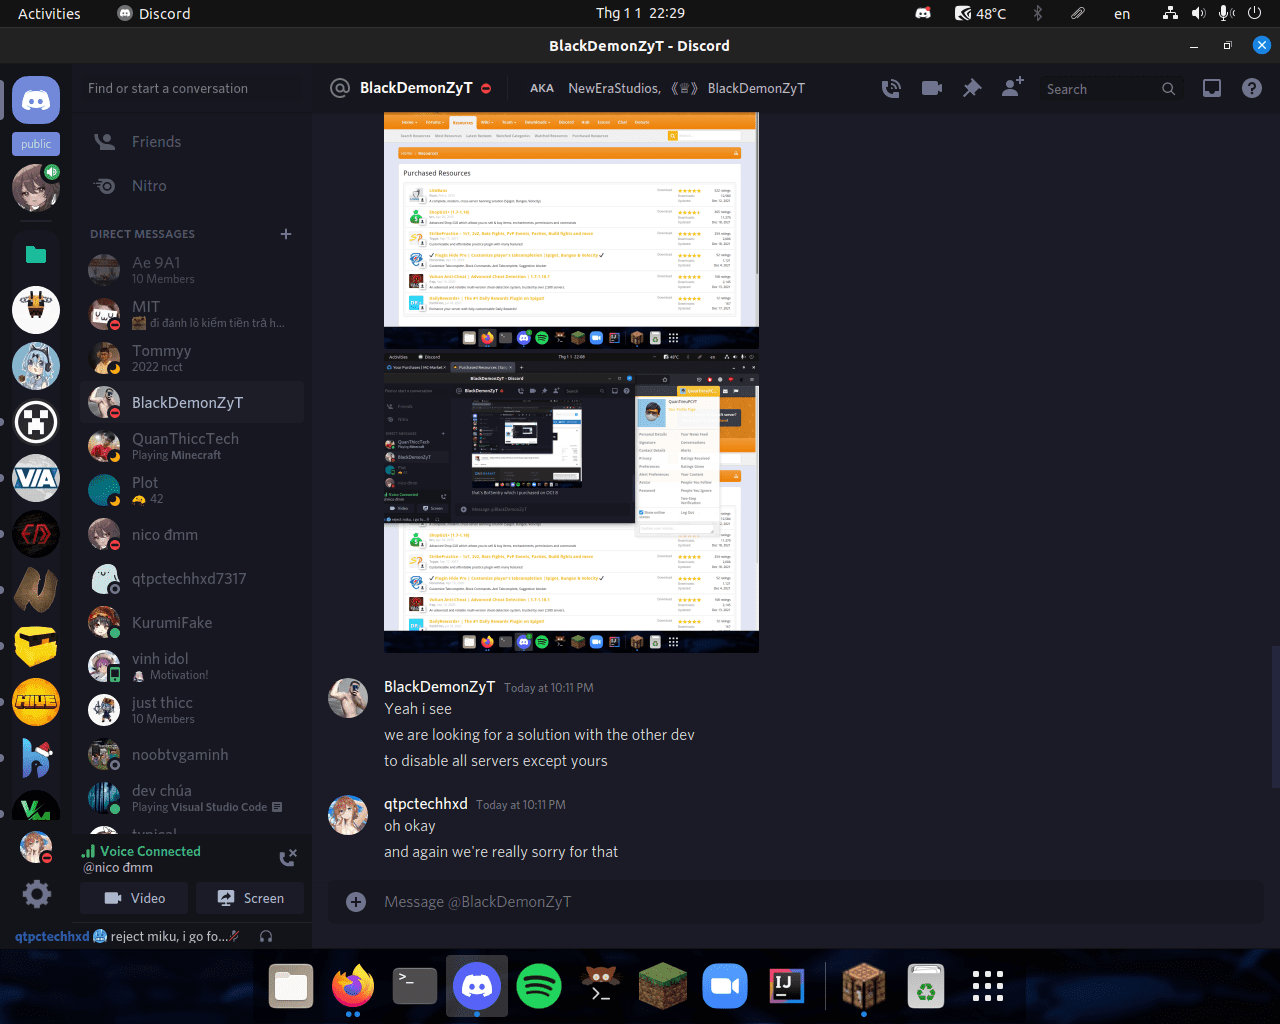Attach a file with plus button
1280x1024 pixels.
point(356,902)
